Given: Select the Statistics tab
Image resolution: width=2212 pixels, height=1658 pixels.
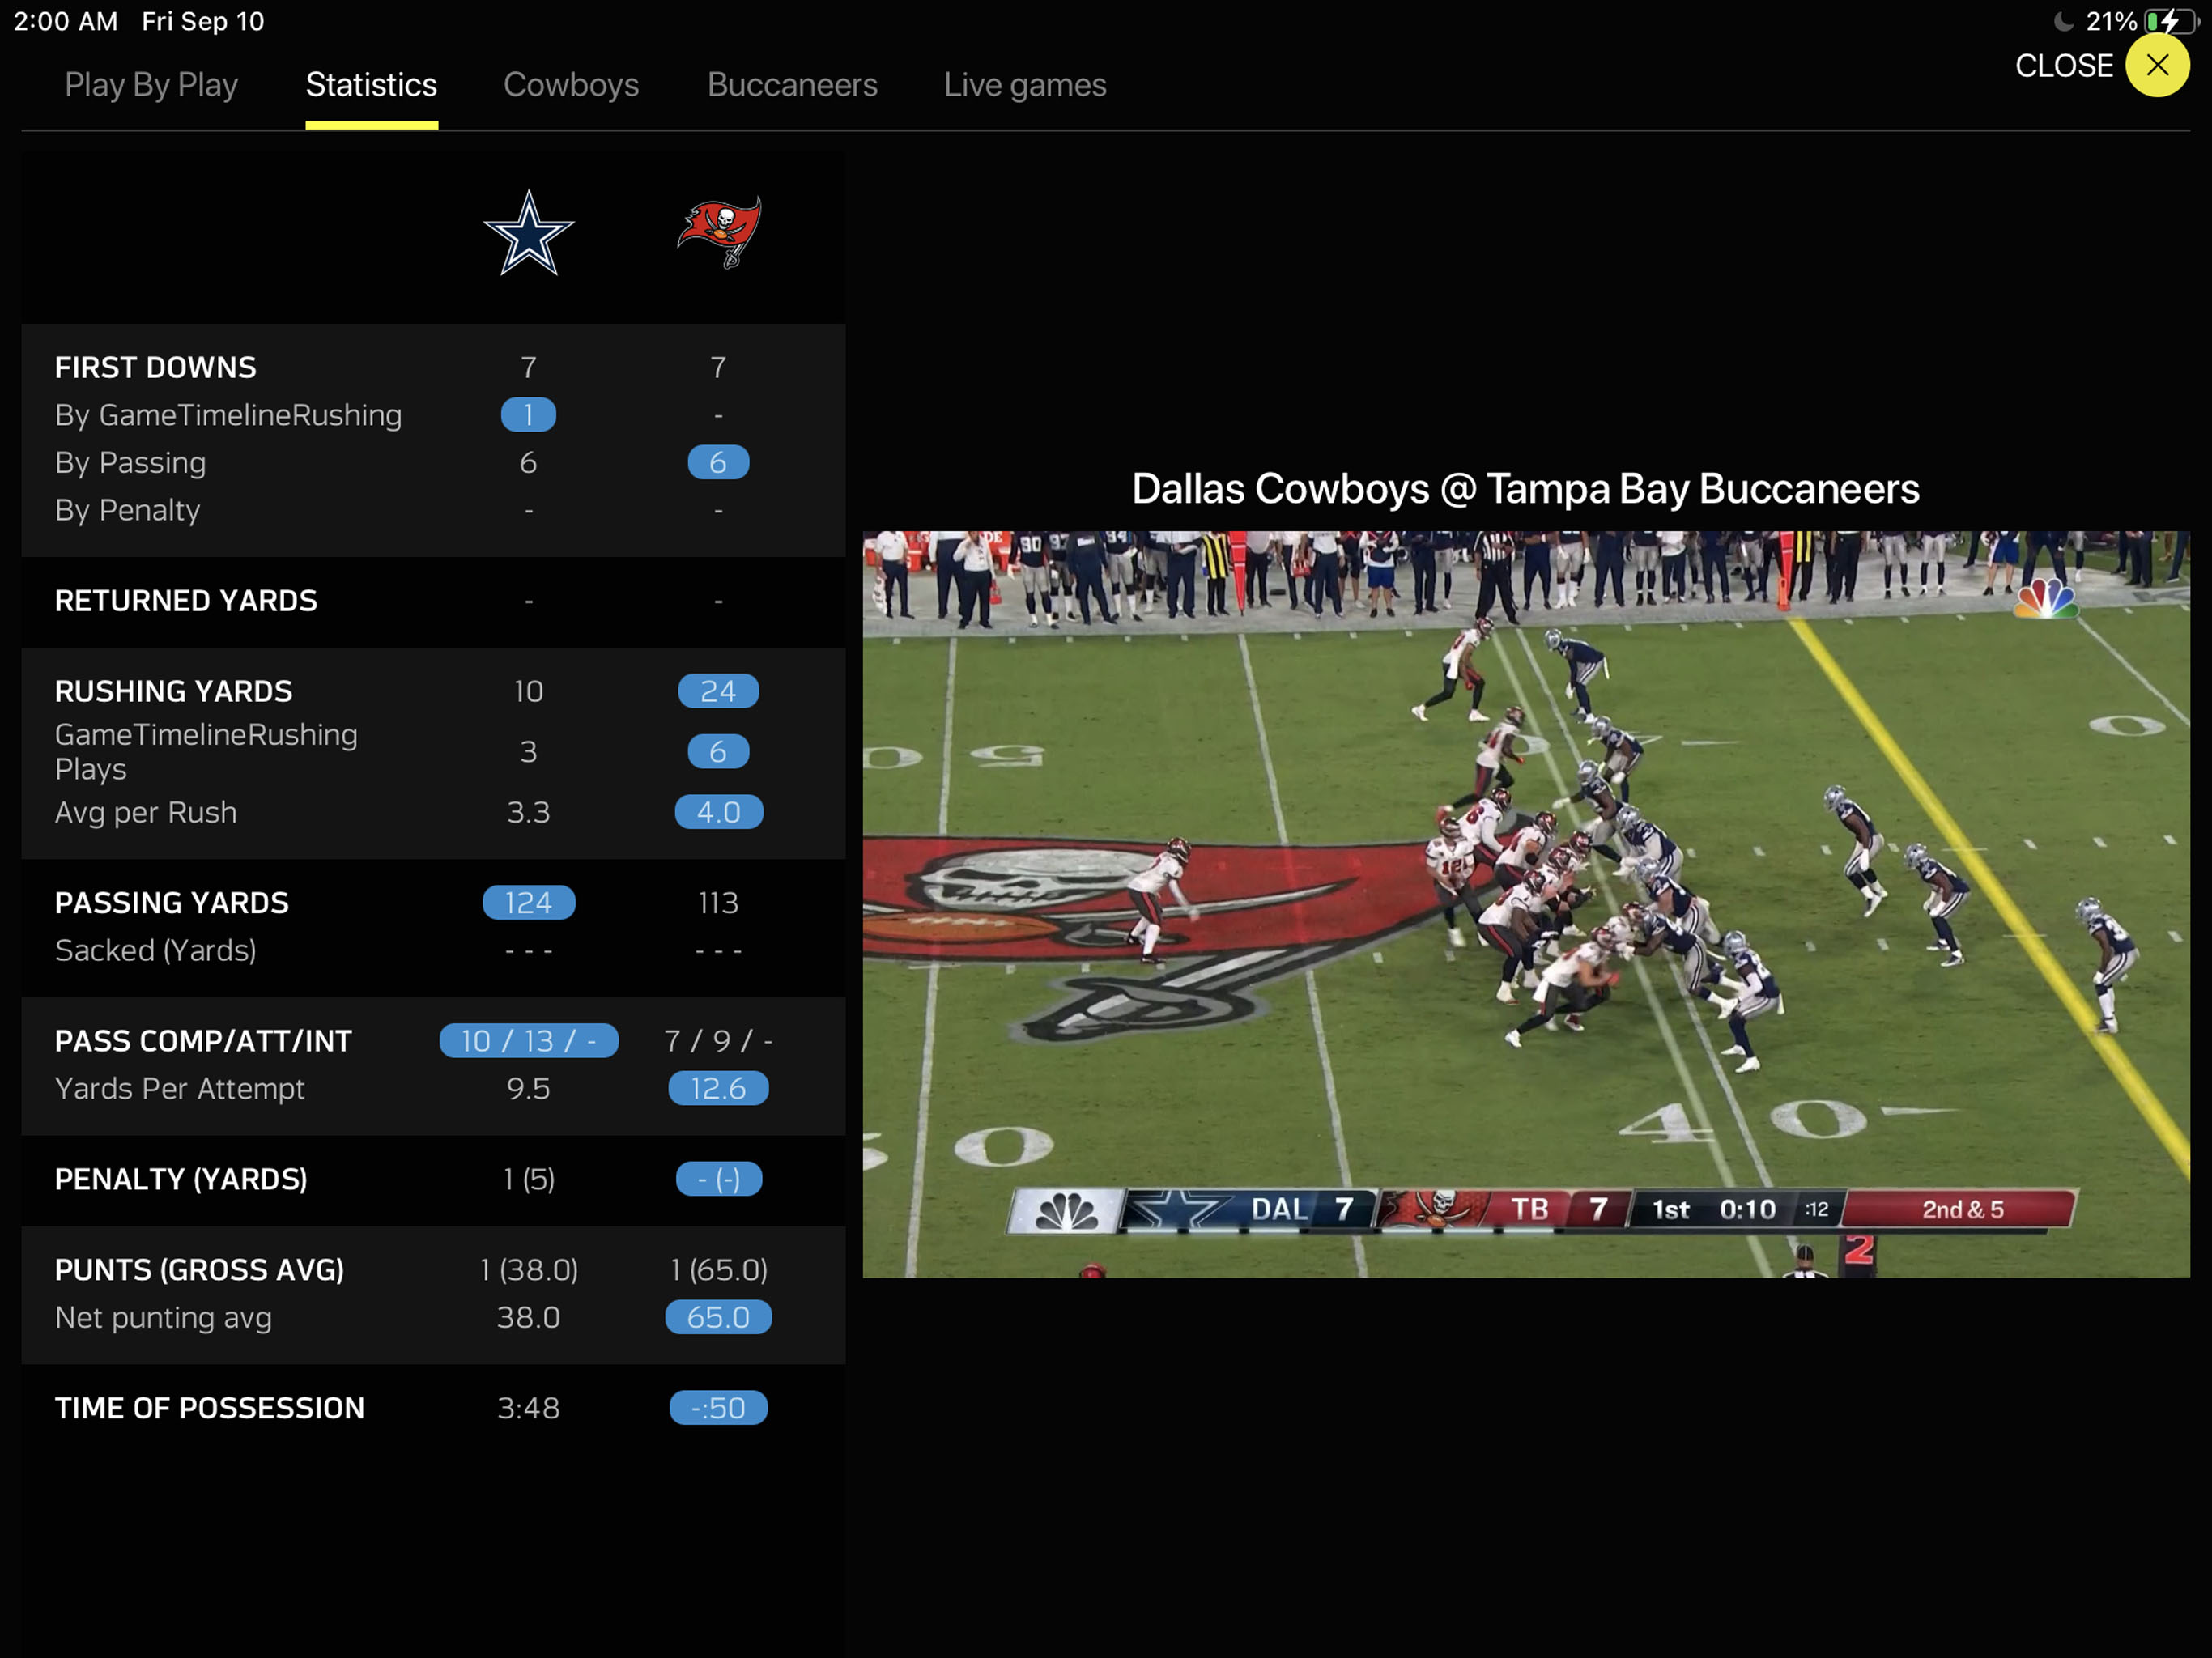Looking at the screenshot, I should coord(371,85).
